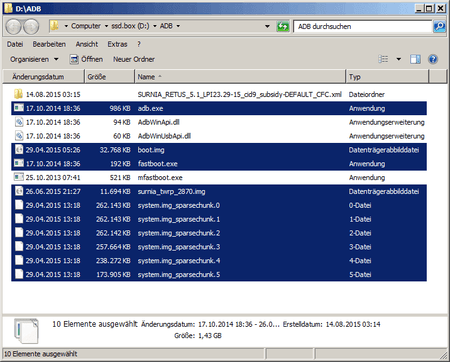The height and width of the screenshot is (362, 450).
Task: Select the file name system.img_sparsechunk.5
Action: 179,275
